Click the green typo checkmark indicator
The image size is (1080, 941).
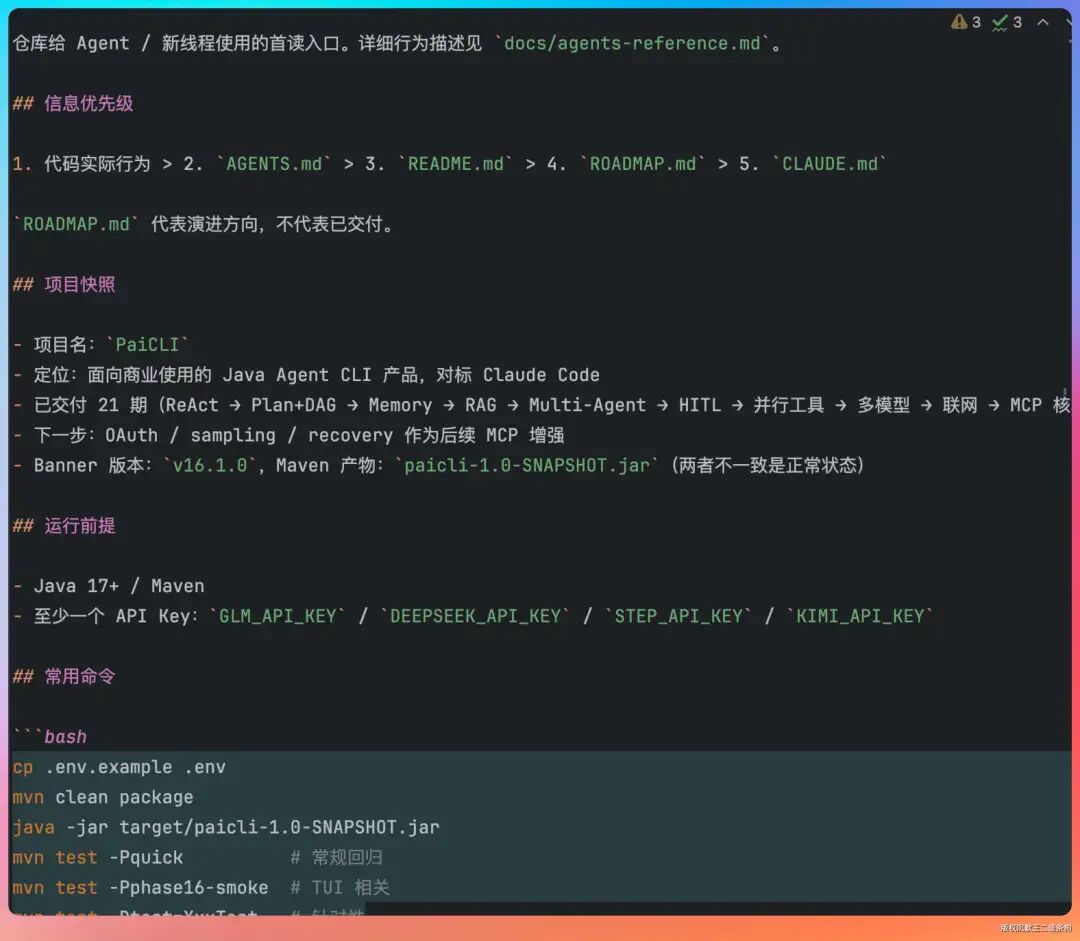click(999, 23)
